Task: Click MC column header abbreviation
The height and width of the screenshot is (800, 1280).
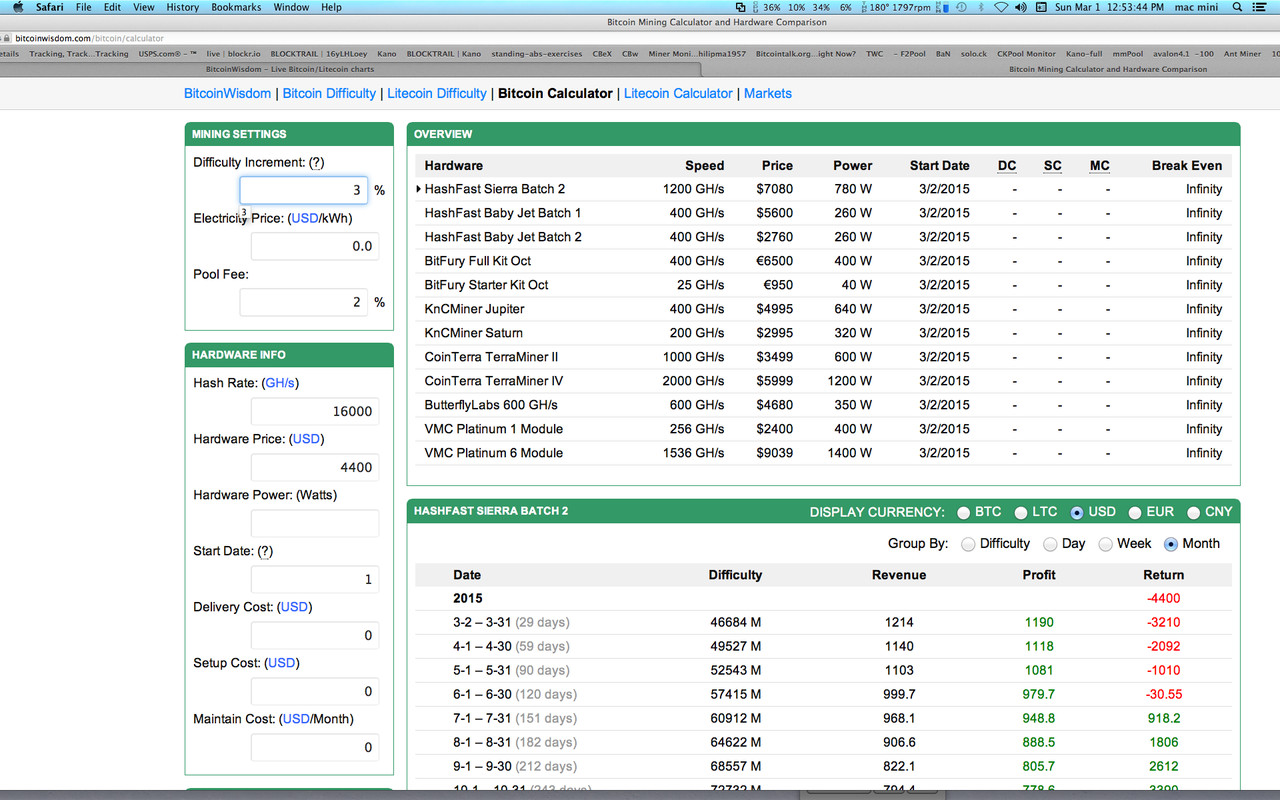Action: pyautogui.click(x=1100, y=165)
